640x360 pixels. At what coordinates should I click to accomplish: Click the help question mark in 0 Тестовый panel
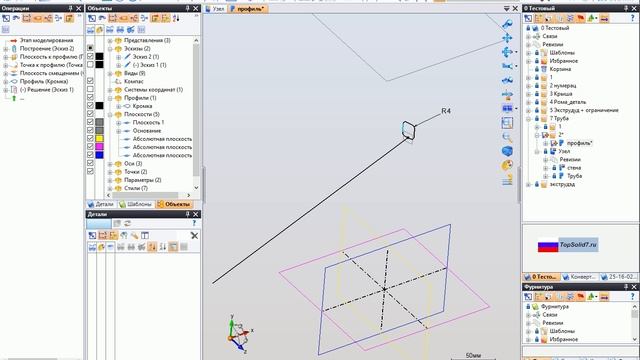coord(632,18)
